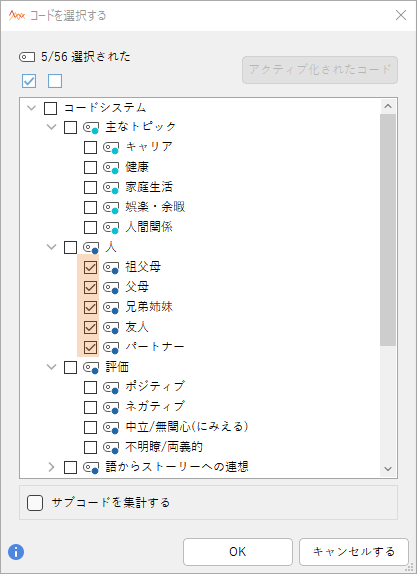Click the code icon beside 友人
Screen dimensions: 417x574
(111, 327)
